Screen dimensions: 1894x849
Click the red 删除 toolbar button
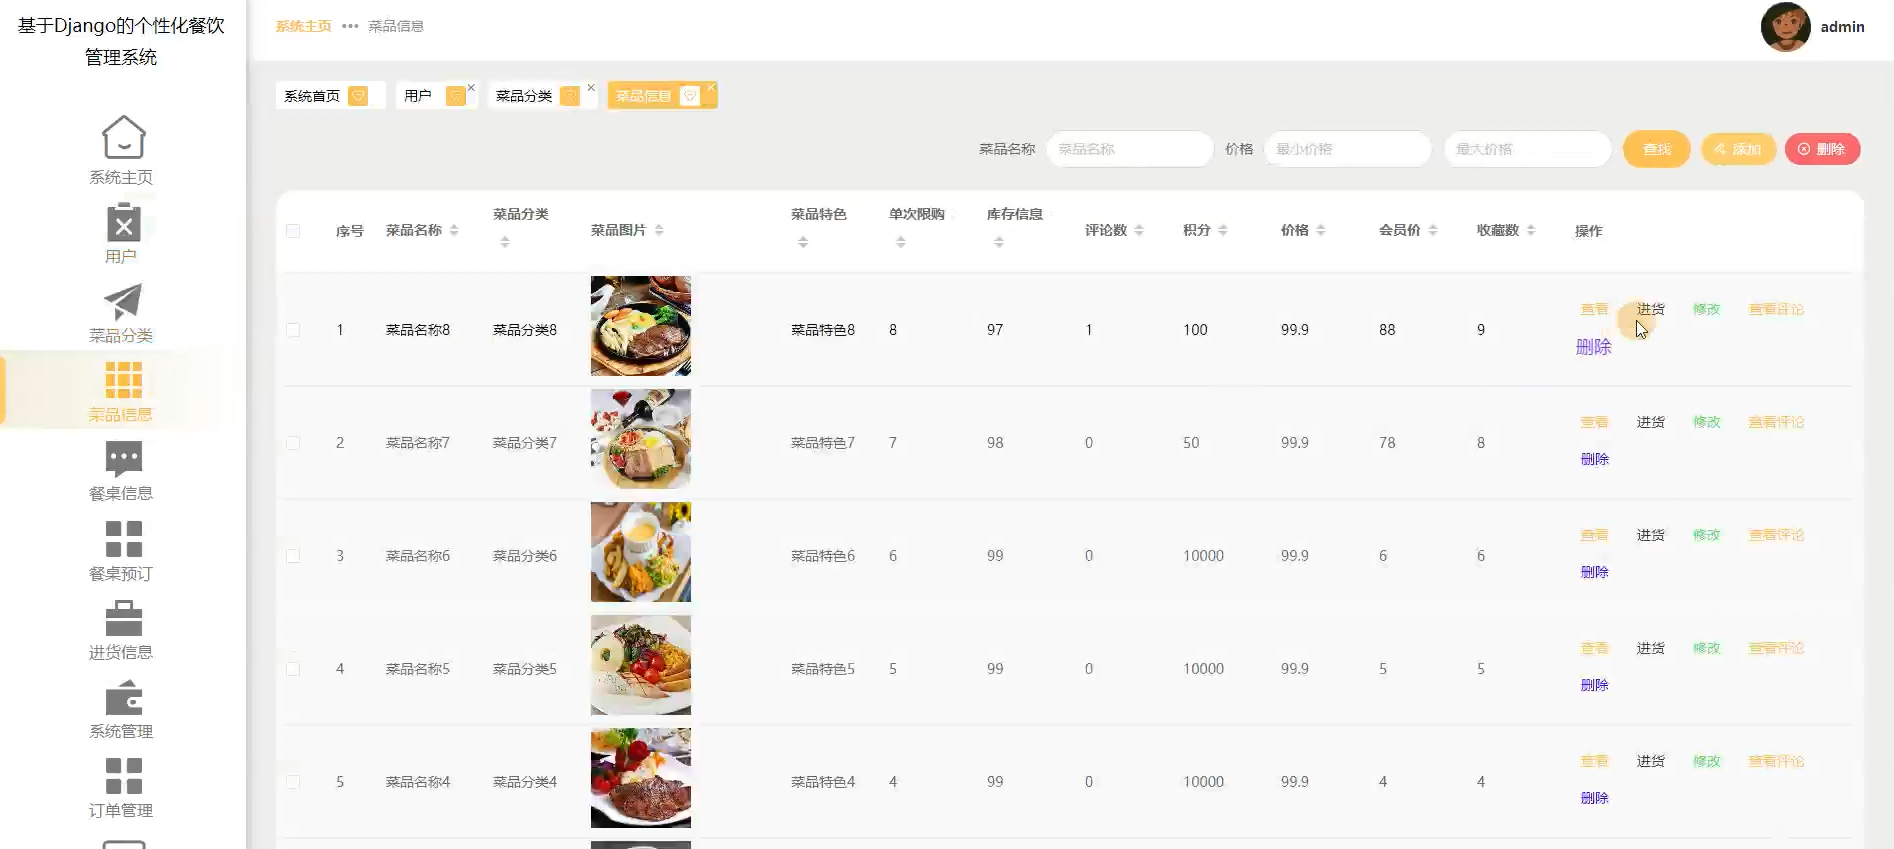pyautogui.click(x=1822, y=149)
